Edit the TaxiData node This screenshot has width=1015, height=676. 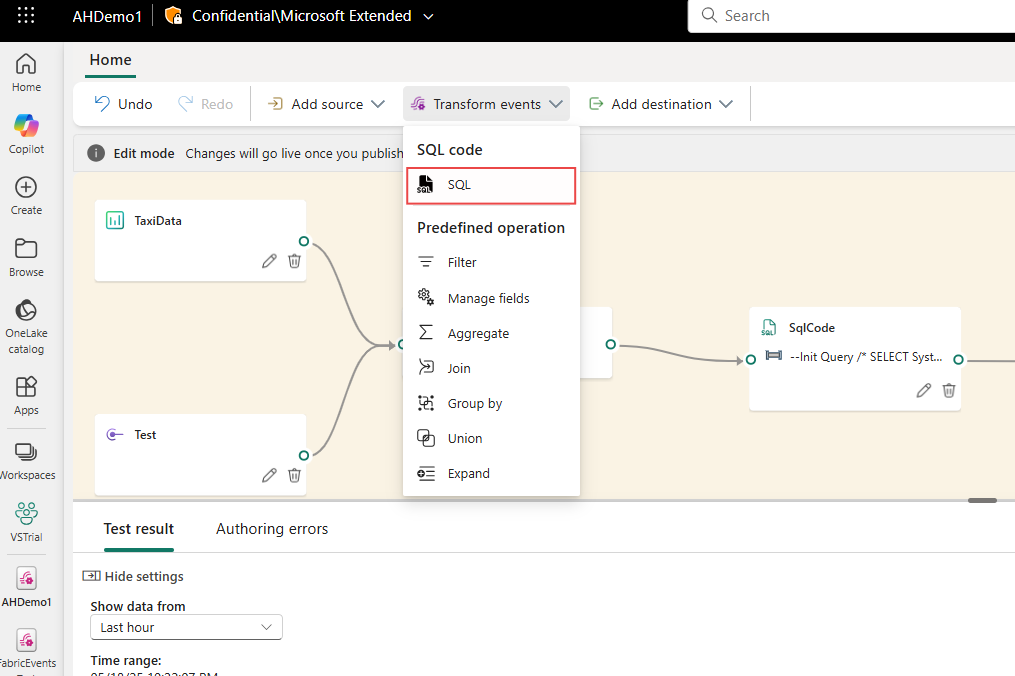coord(269,261)
